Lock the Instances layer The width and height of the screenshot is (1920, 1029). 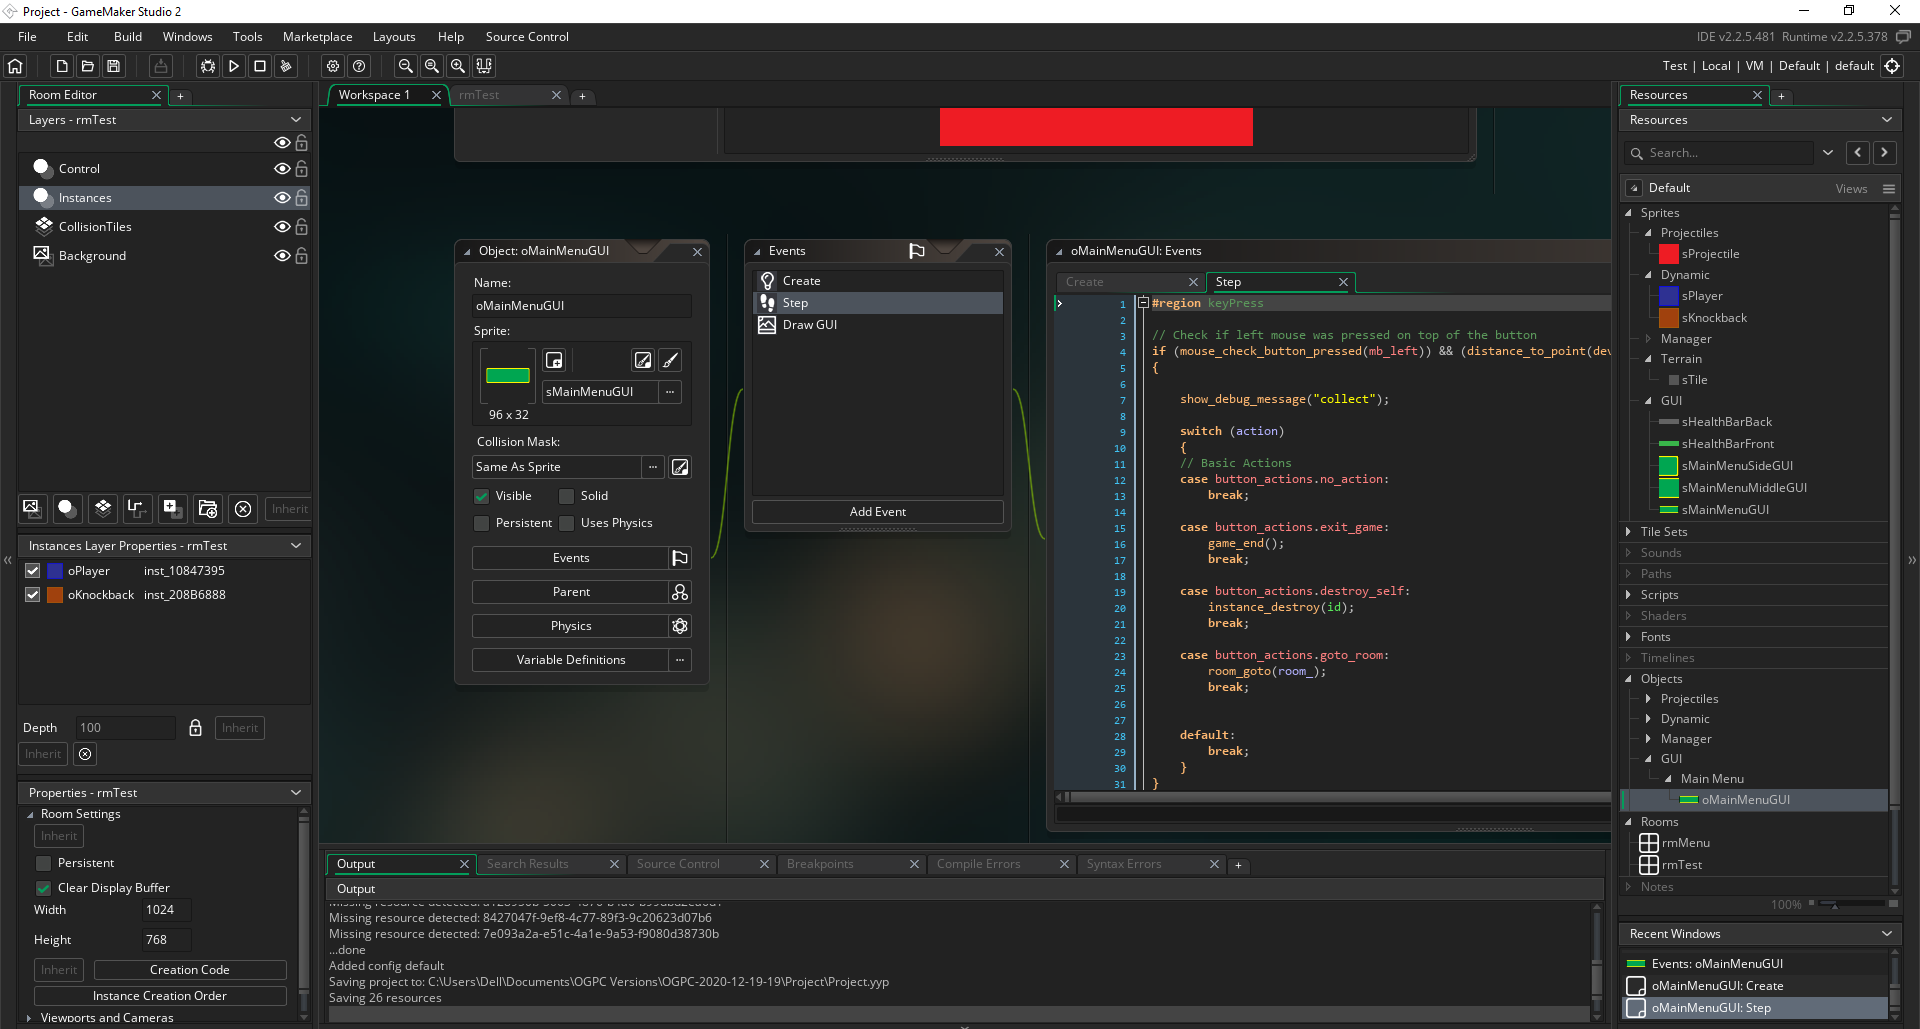tap(301, 198)
